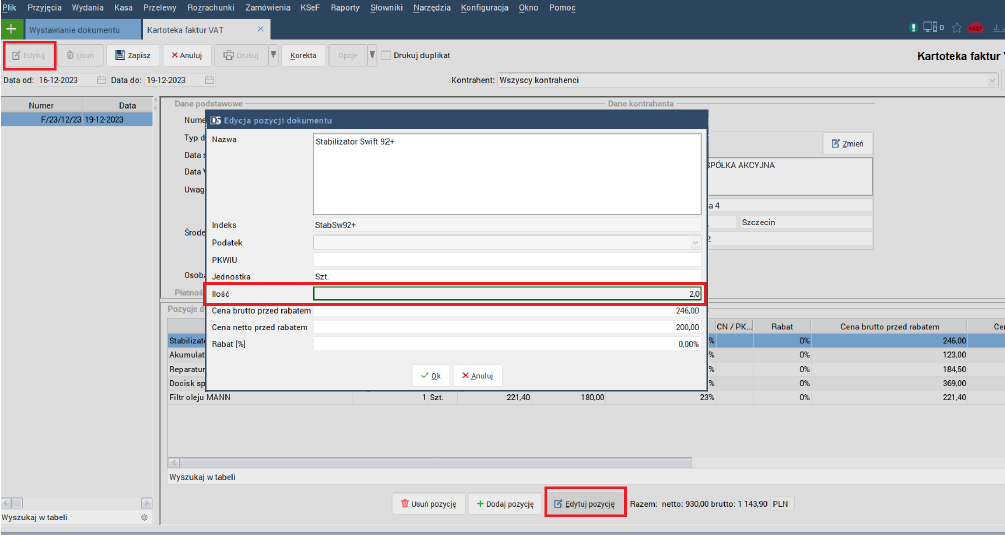Viewport: 1005px width, 535px height.
Task: Enable the Drukuj duplikat checkbox
Action: click(386, 56)
